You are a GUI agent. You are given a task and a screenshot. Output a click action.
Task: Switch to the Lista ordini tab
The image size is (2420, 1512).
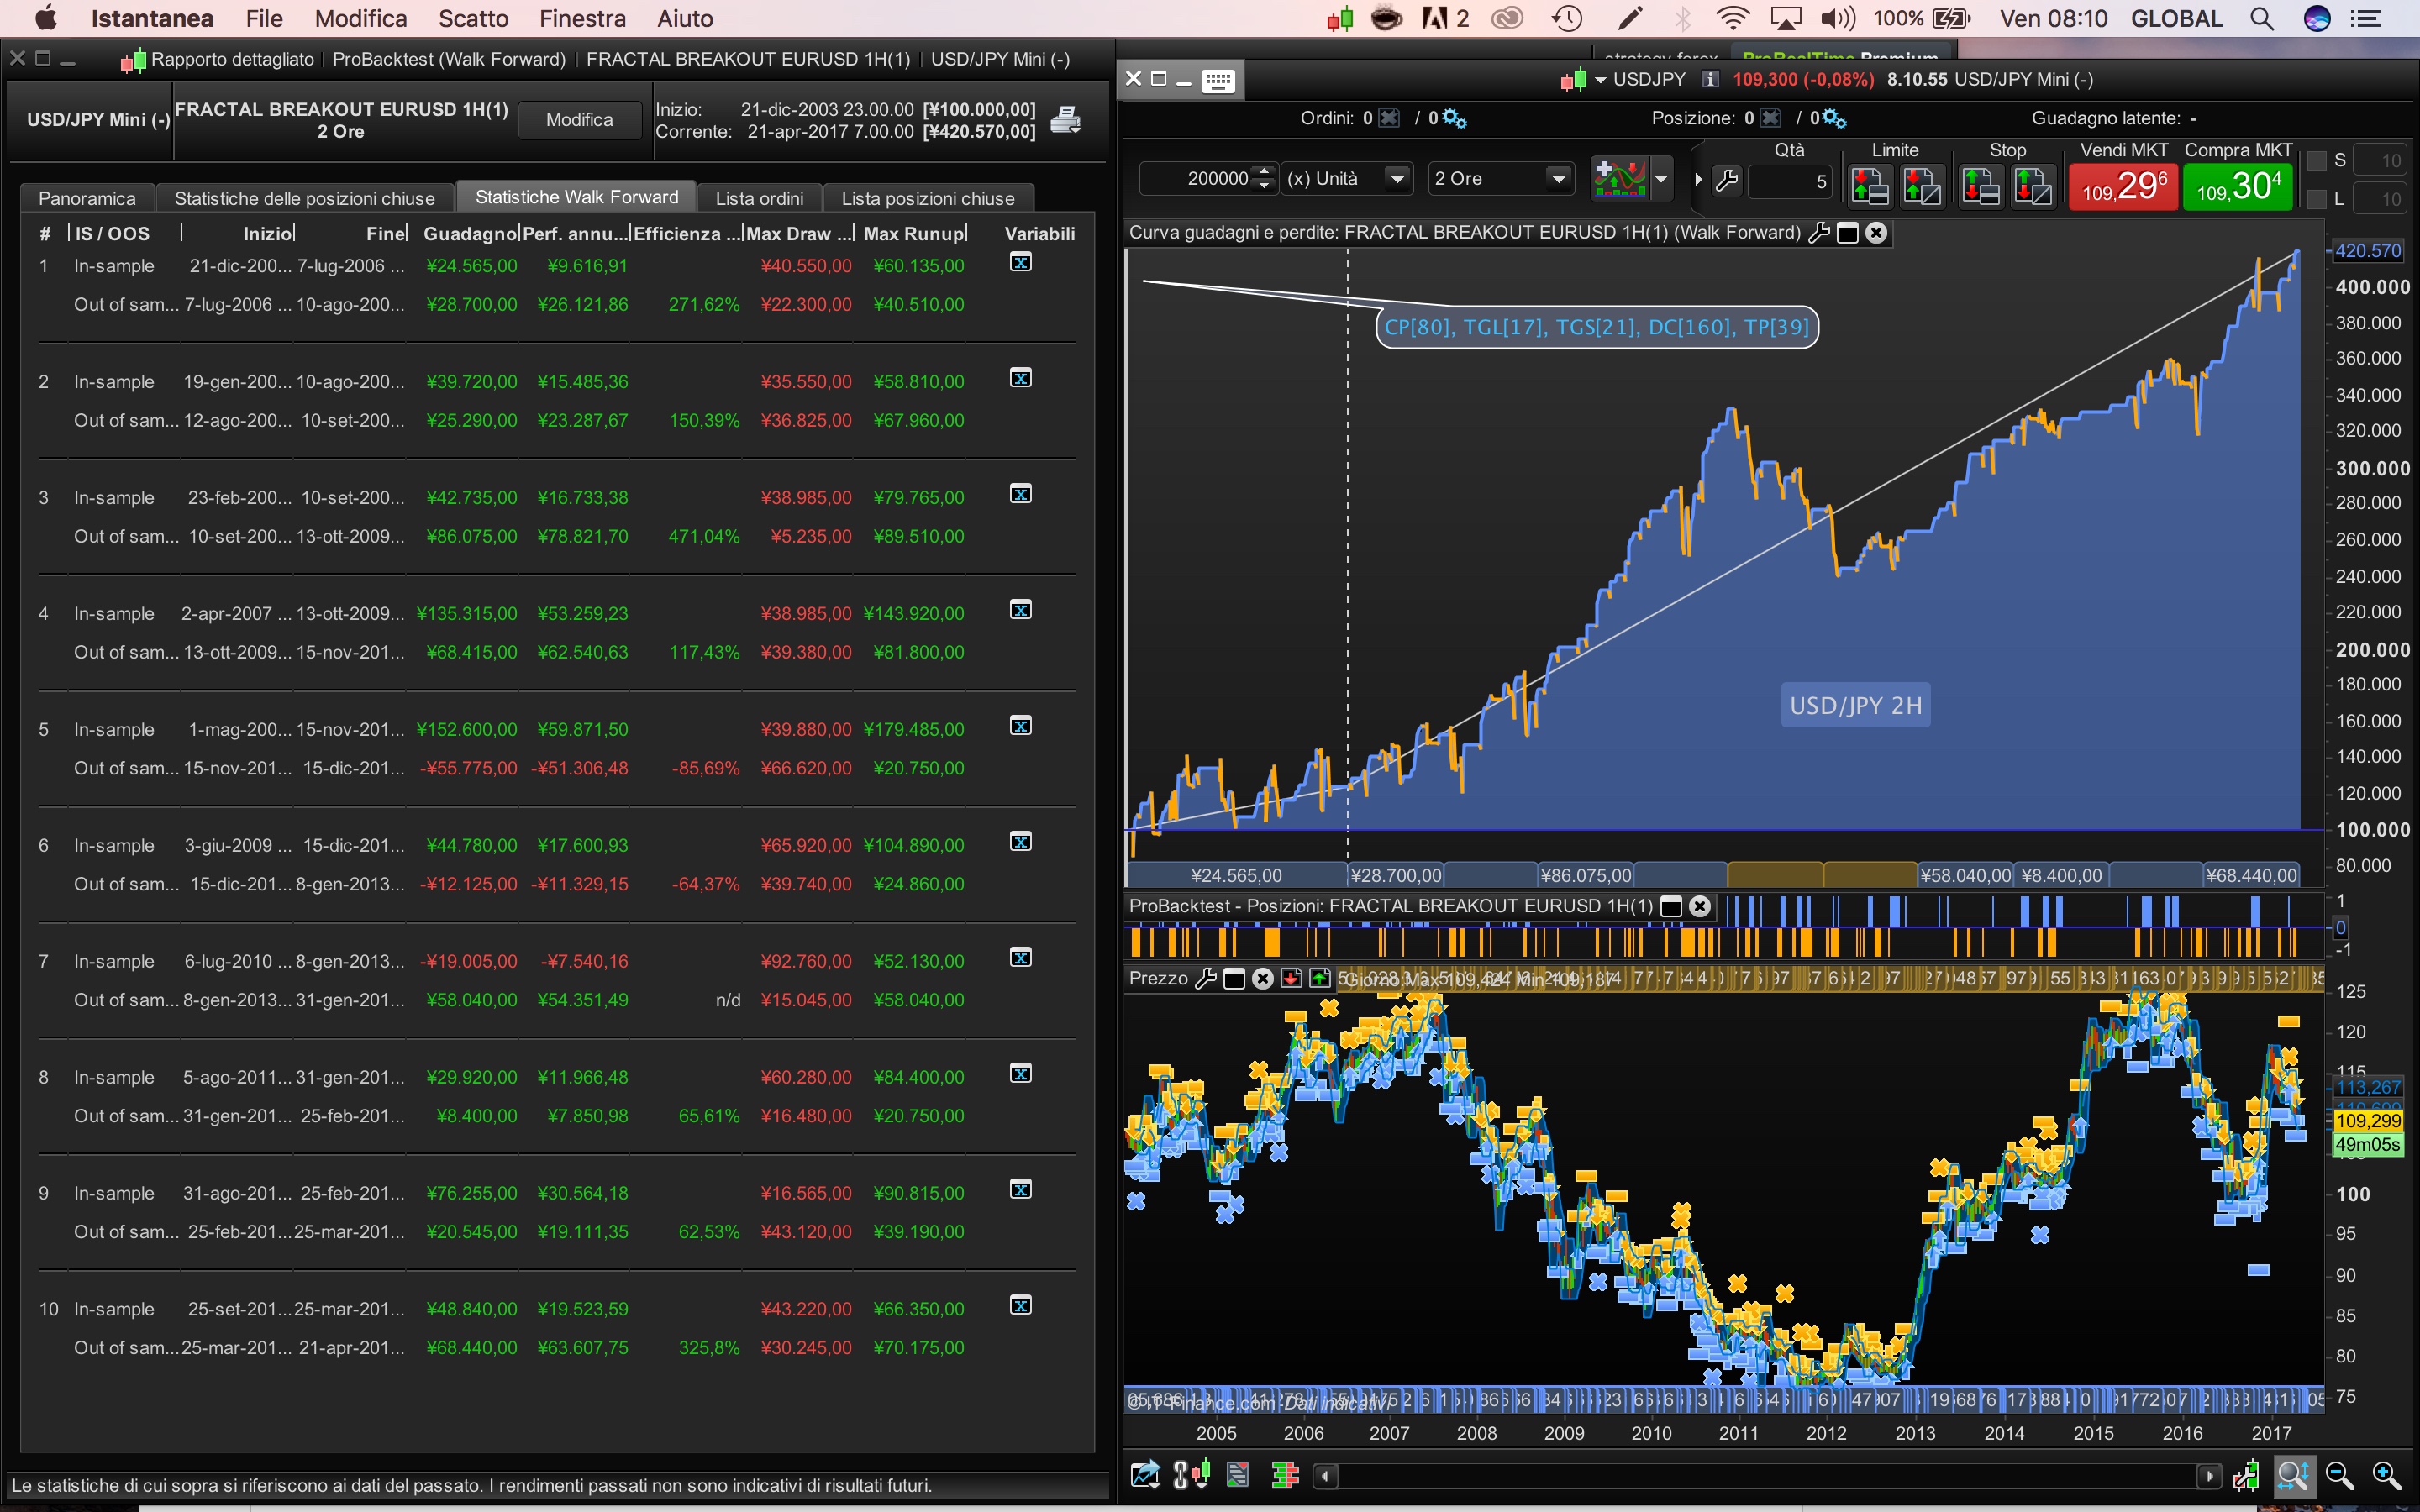point(759,198)
